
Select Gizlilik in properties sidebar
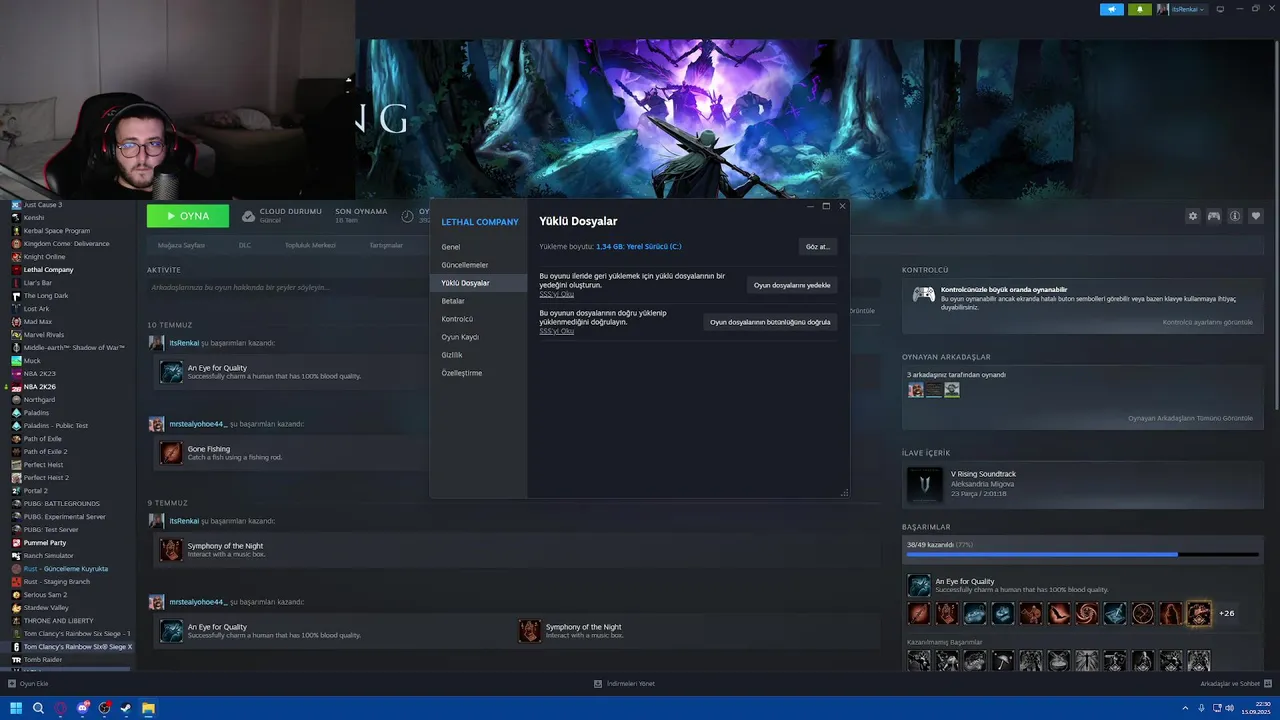(x=478, y=355)
